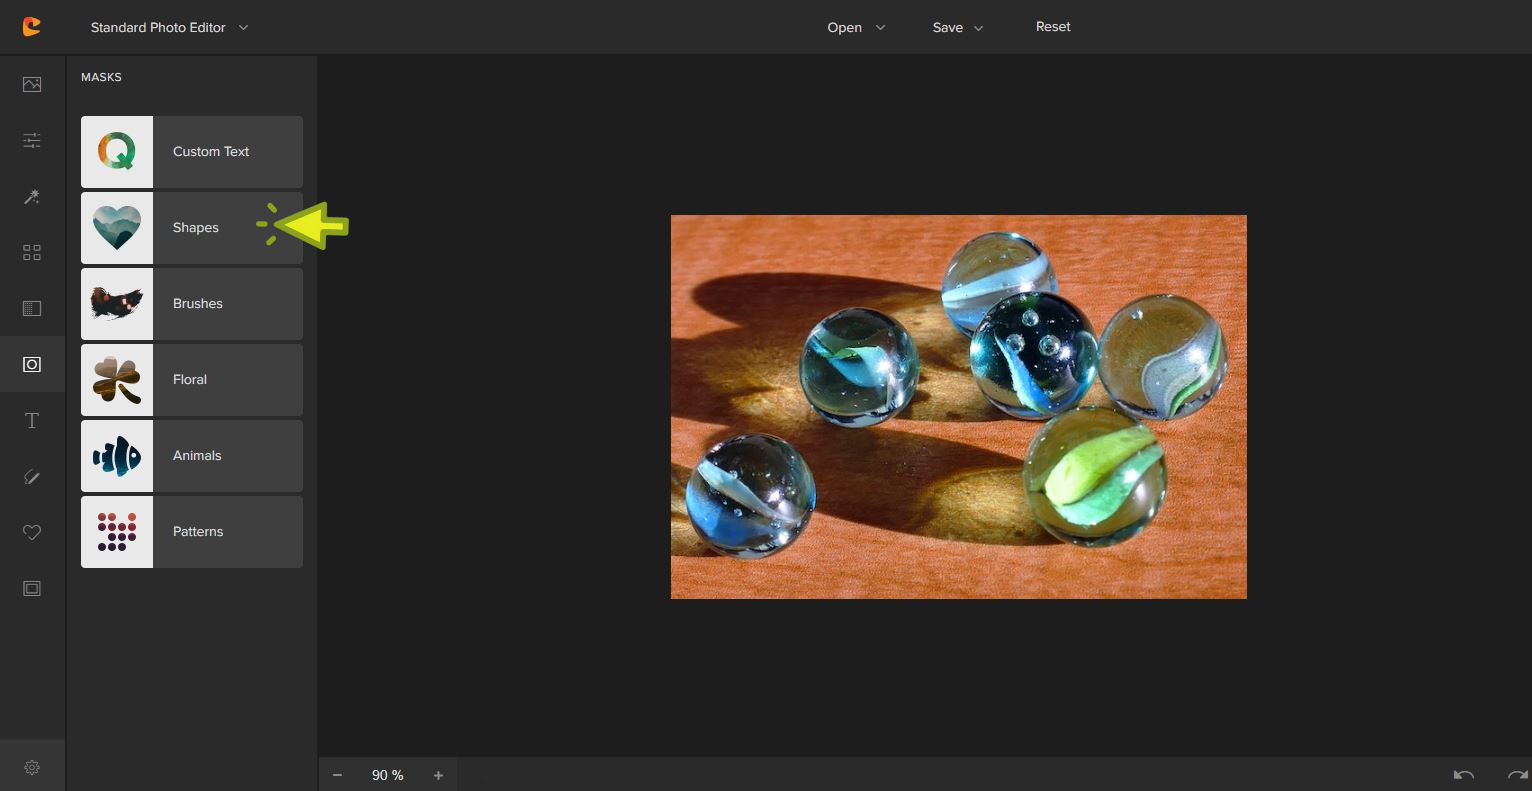Screen dimensions: 1532x791
Task: Open the magic wand Effects tool
Action: (x=32, y=197)
